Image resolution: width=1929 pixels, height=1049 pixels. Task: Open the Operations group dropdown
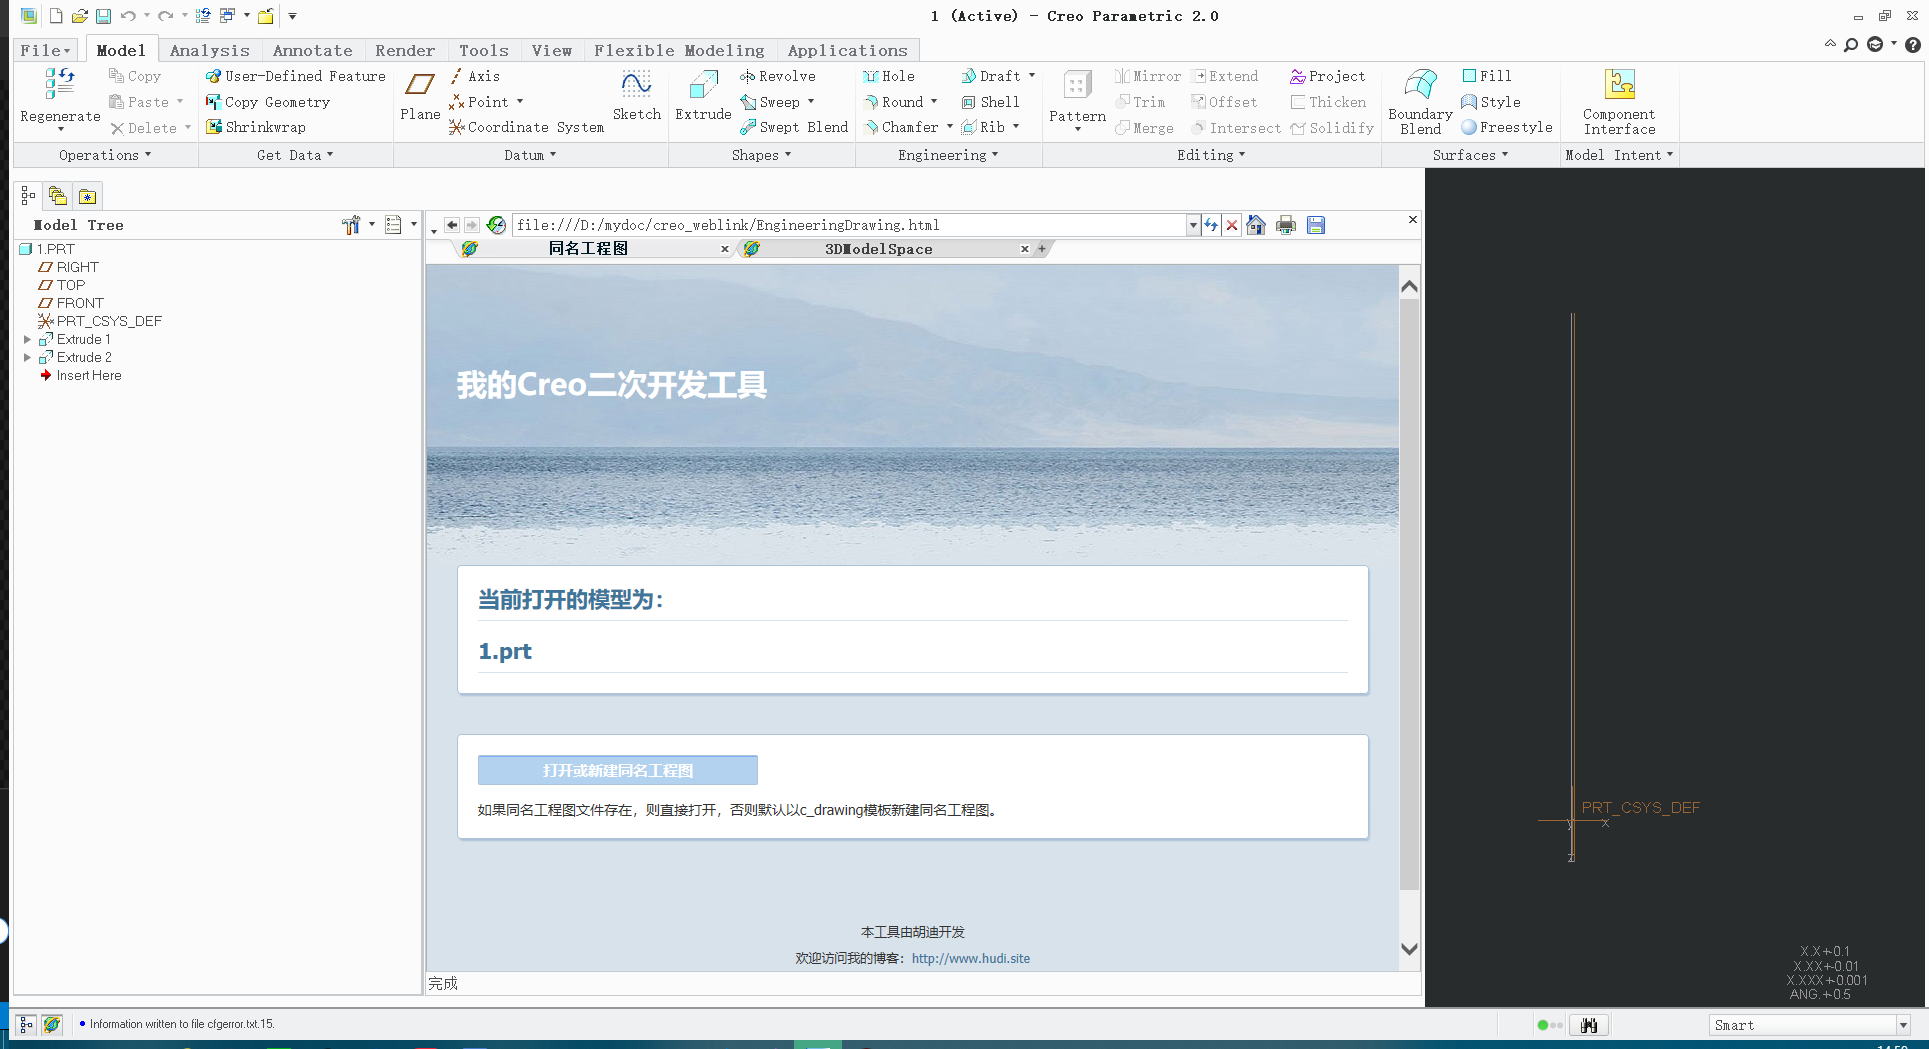coord(105,155)
